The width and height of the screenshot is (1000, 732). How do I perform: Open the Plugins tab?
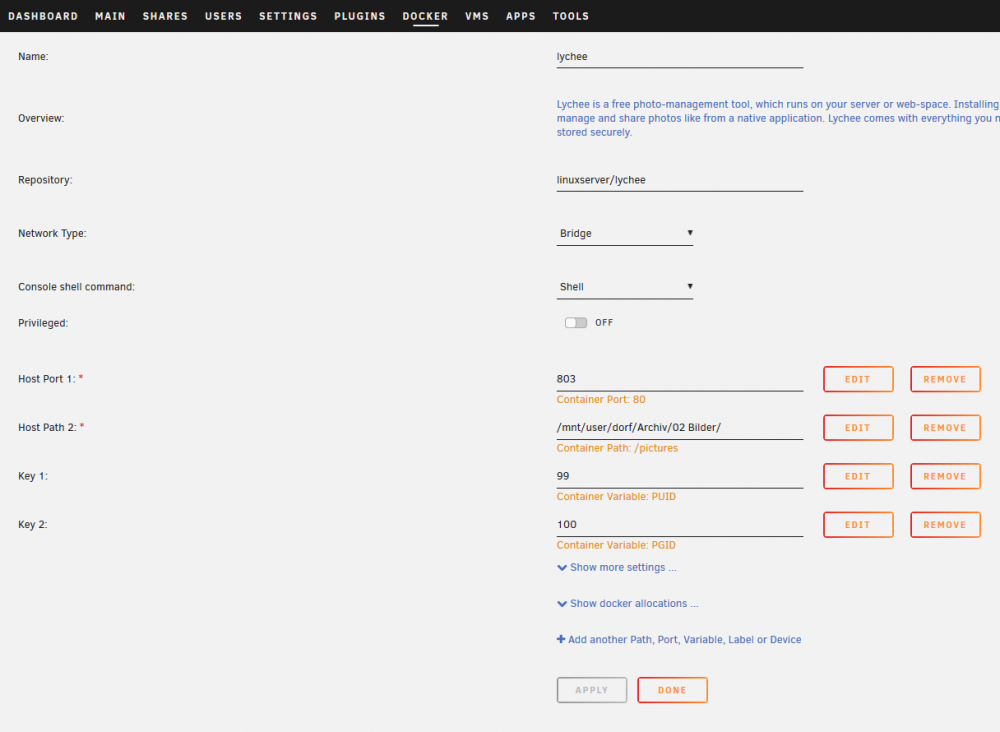coord(360,16)
